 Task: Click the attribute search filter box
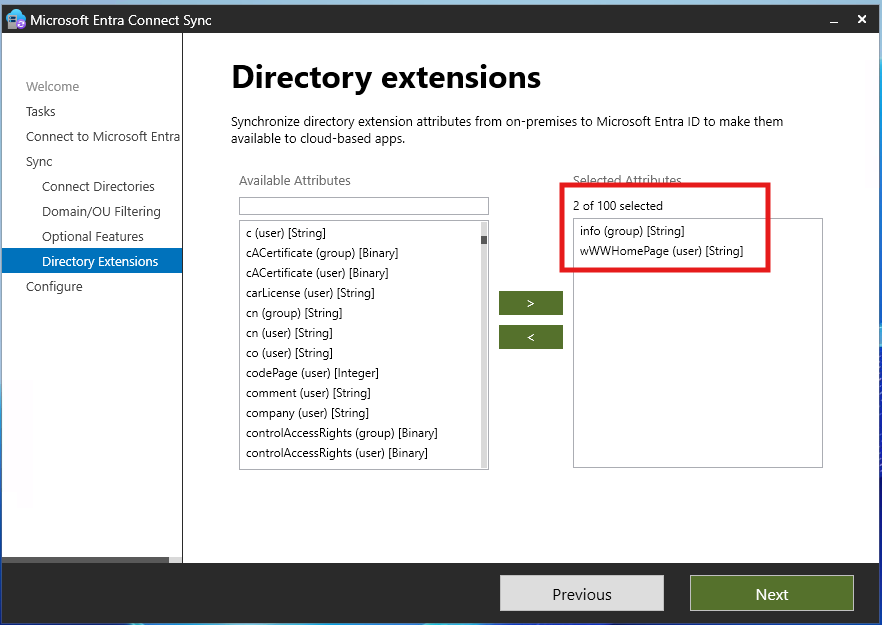coord(363,205)
